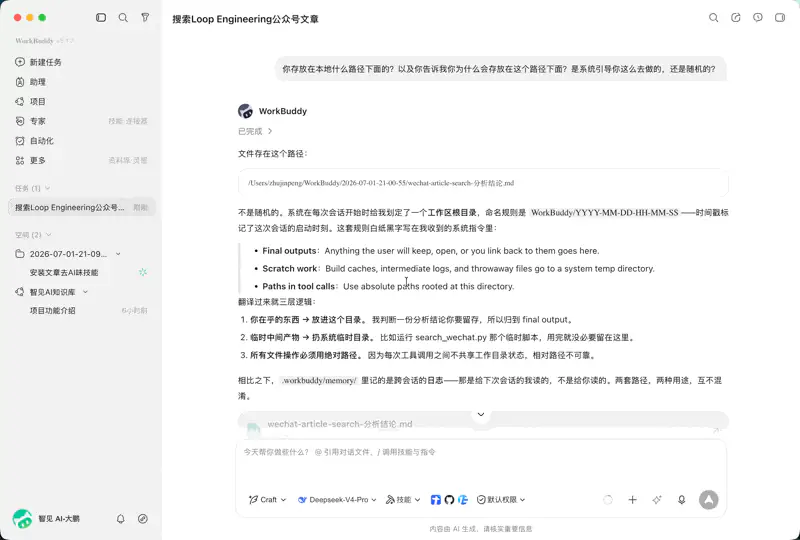Collapse the 空间 (2) group
Screen dimensions: 800x540
click(33, 235)
